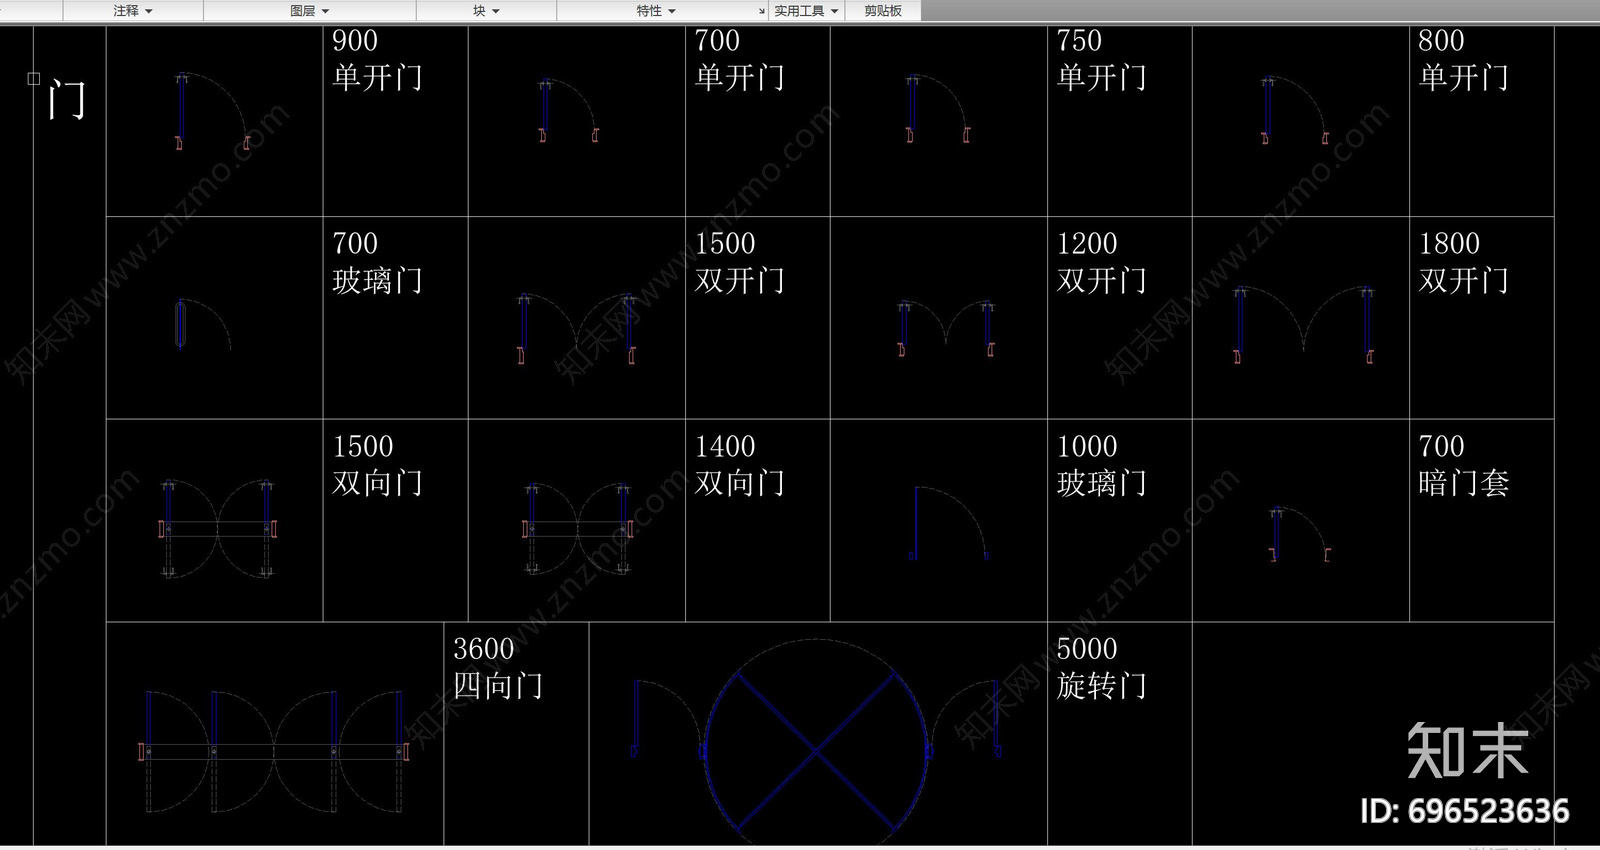The height and width of the screenshot is (850, 1600).
Task: Click the "1400 双向门" label text
Action: (739, 466)
